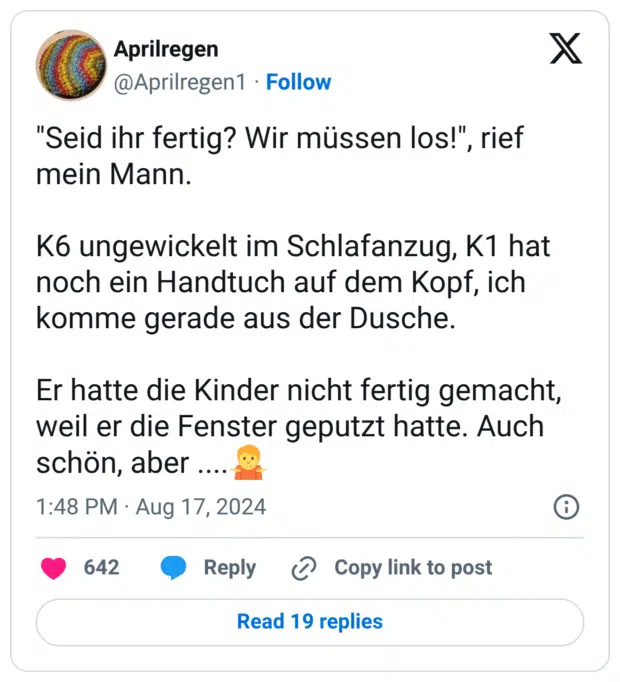Open Read 19 replies
The image size is (620, 682).
pos(310,622)
